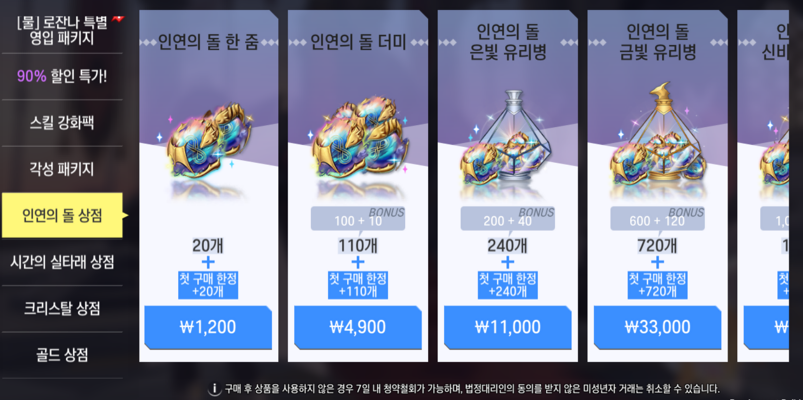Select the 90% 할인 특가! menu
The height and width of the screenshot is (400, 803).
[x=62, y=76]
